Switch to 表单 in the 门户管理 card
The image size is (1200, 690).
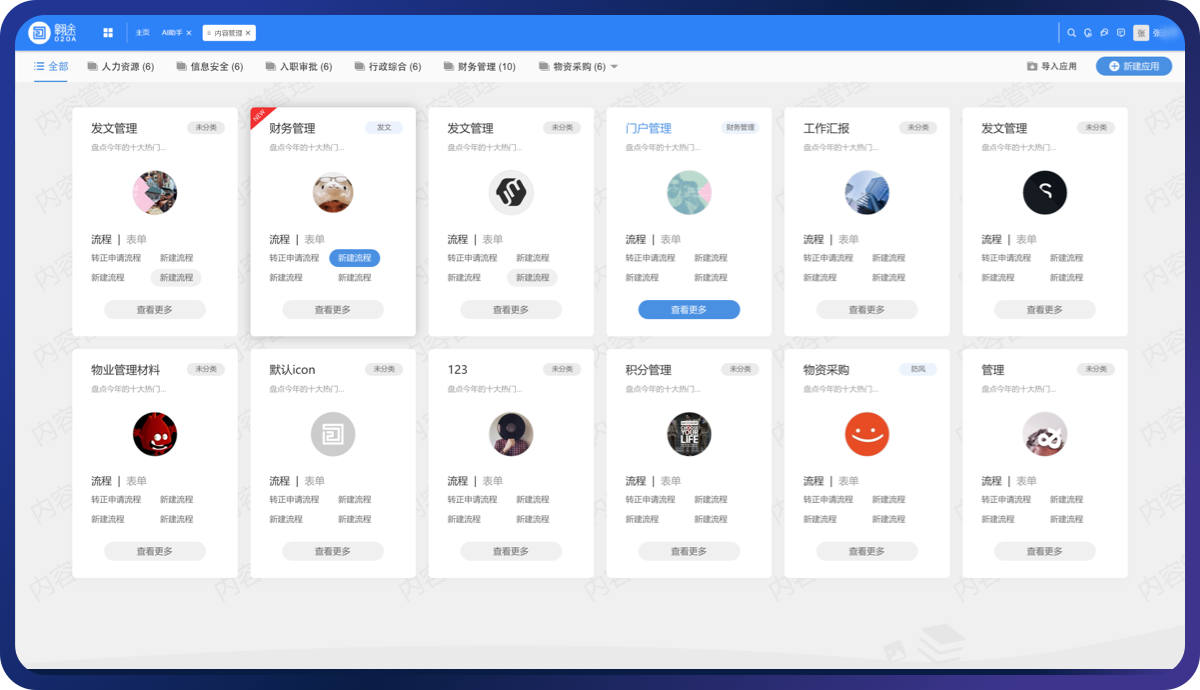coord(671,240)
